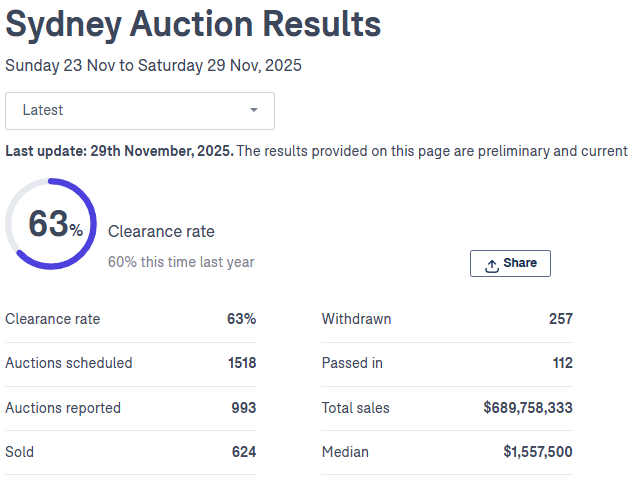
Task: Open the Latest week dropdown
Action: coord(140,111)
